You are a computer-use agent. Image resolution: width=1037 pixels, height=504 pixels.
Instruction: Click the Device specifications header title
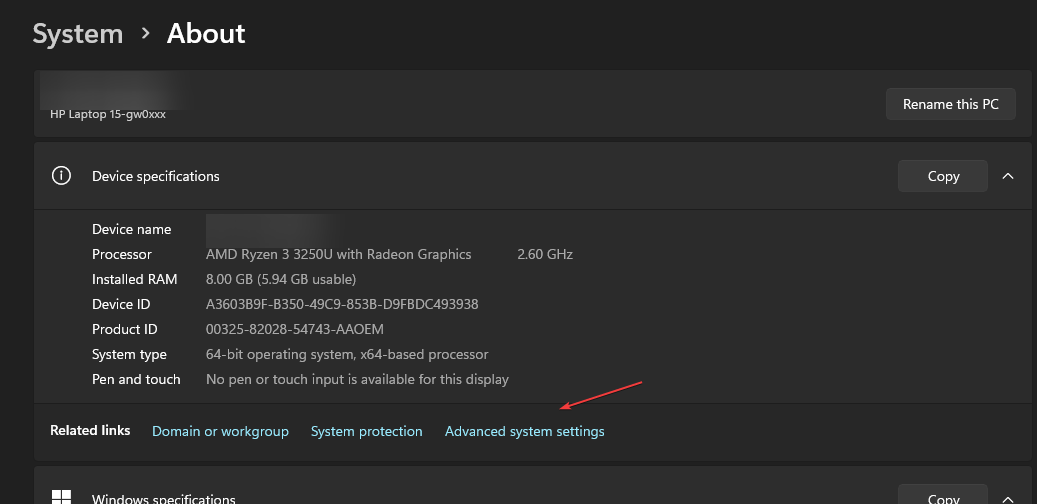155,176
